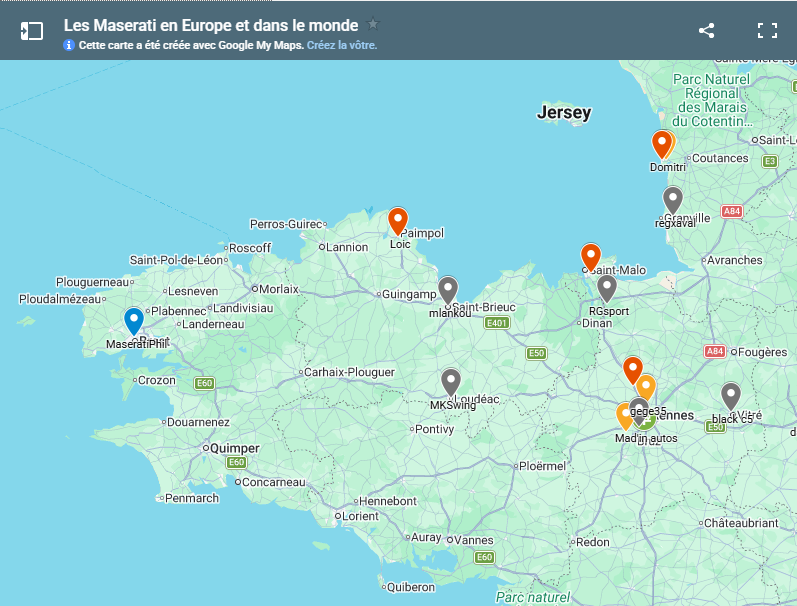Select the orange pin north of Rennes
The height and width of the screenshot is (606, 797).
(x=632, y=369)
